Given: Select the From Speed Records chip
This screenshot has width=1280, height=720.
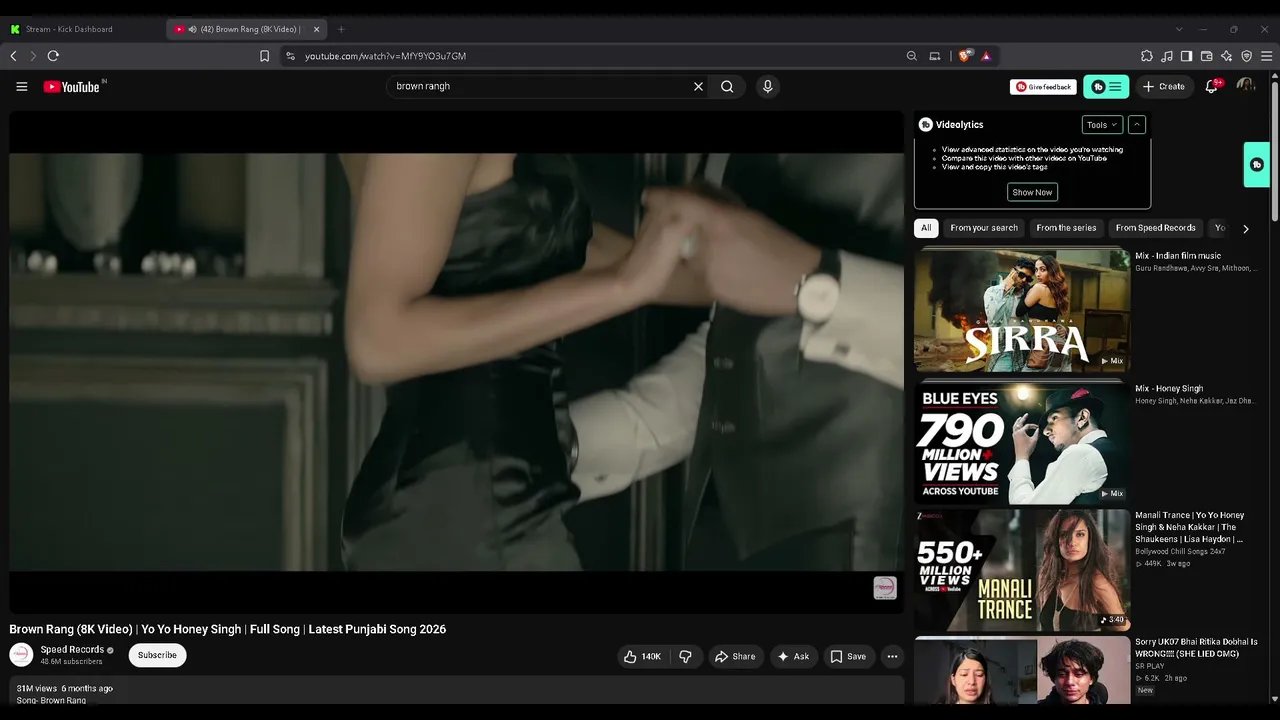Looking at the screenshot, I should pos(1155,228).
